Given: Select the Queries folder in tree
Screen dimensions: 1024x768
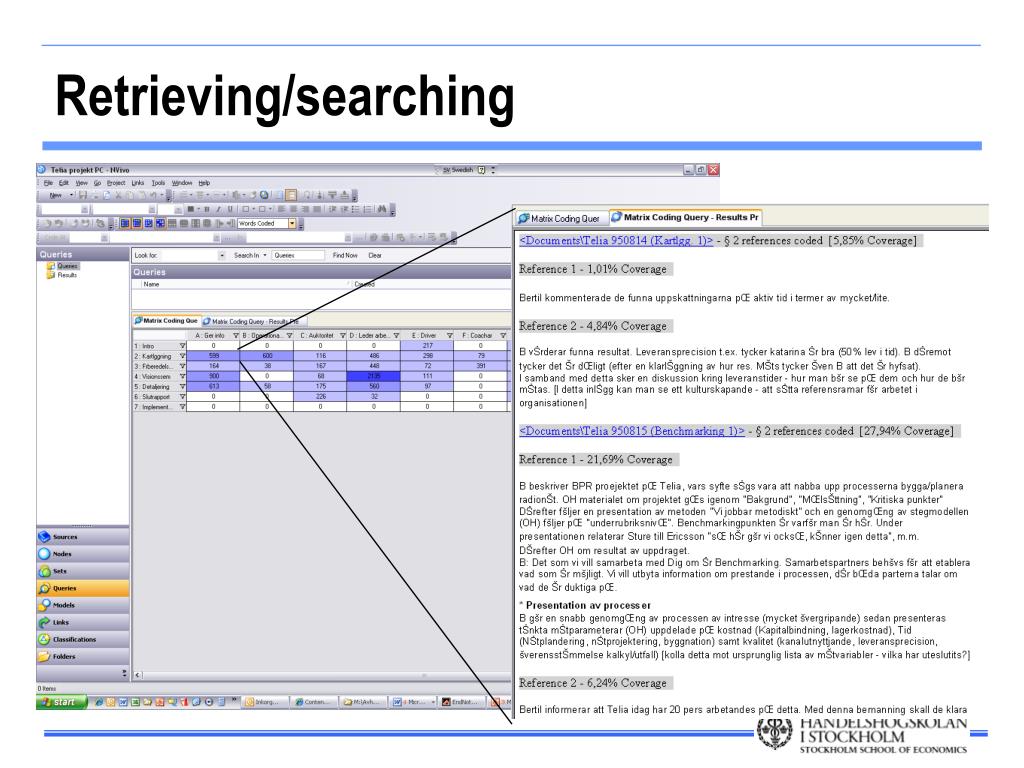Looking at the screenshot, I should pos(63,266).
